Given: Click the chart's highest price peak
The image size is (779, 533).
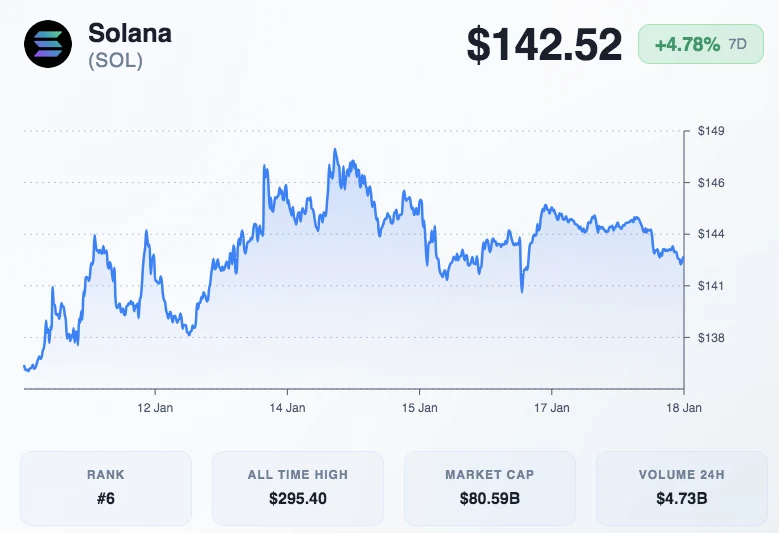Looking at the screenshot, I should click(x=335, y=150).
